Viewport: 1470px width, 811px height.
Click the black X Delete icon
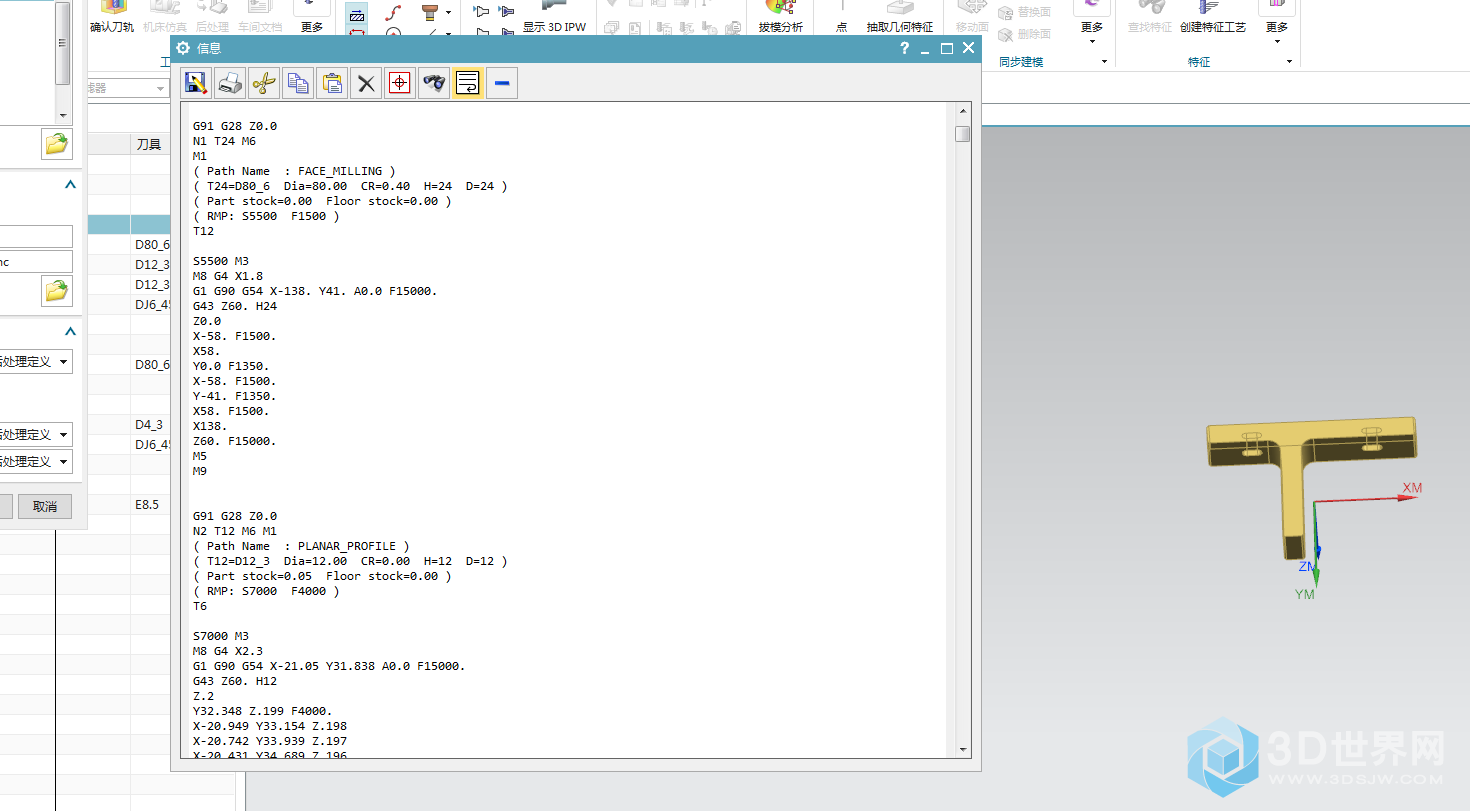366,84
